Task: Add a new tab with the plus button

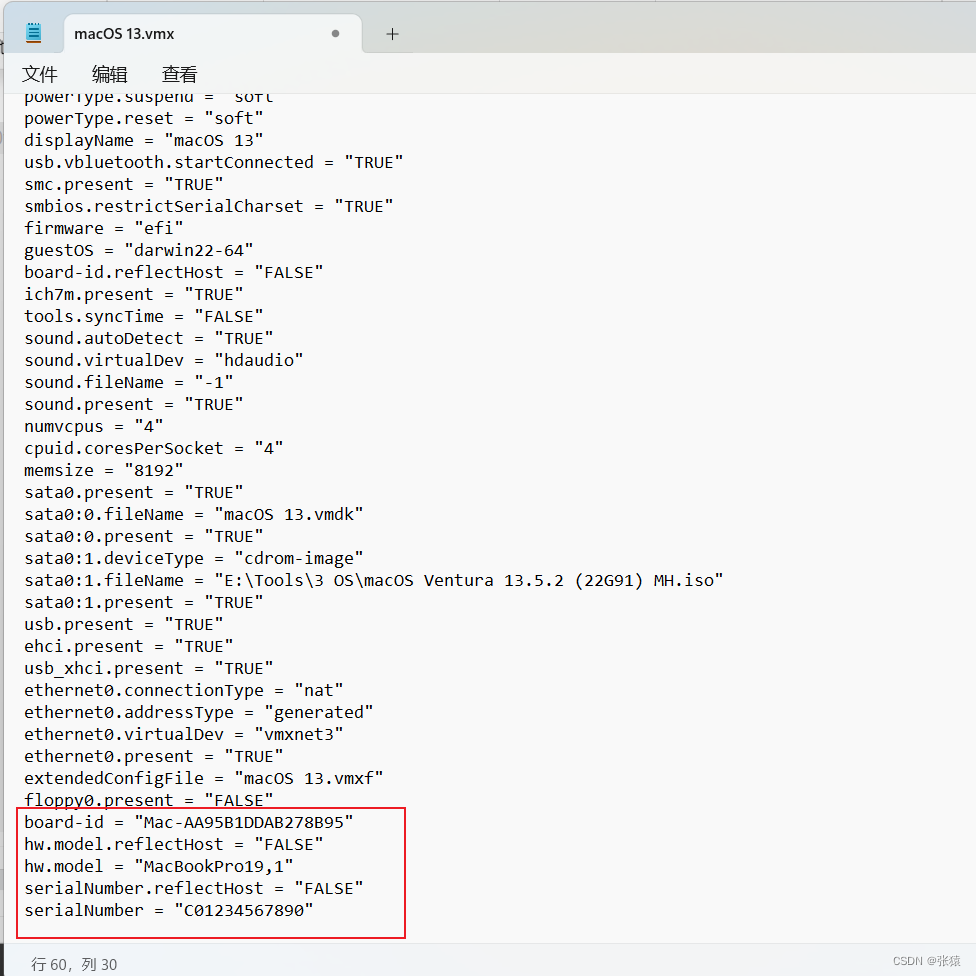Action: pos(392,34)
